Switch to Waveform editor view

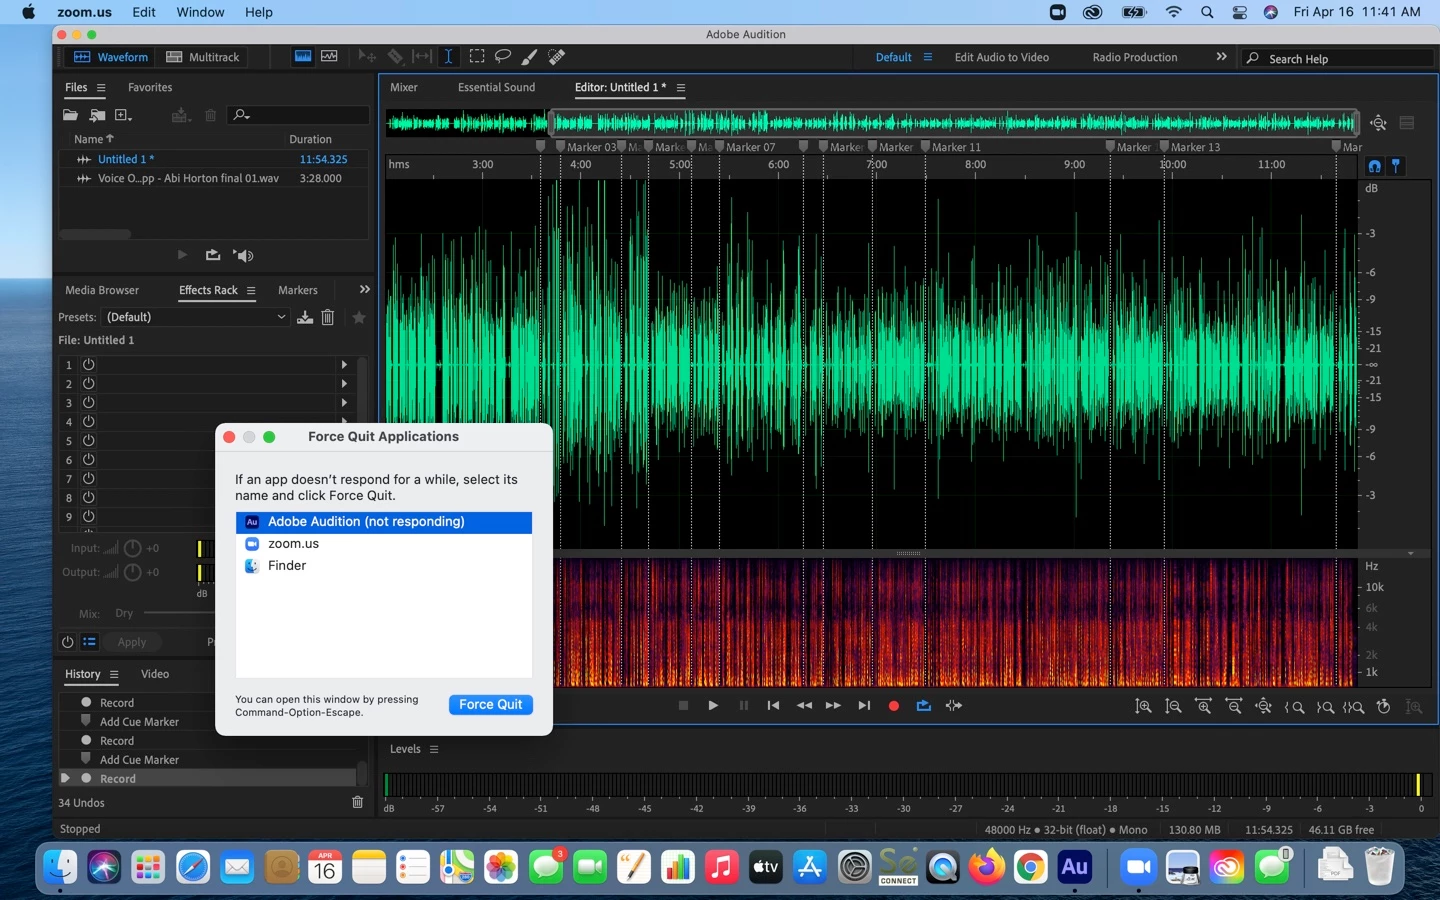point(111,57)
